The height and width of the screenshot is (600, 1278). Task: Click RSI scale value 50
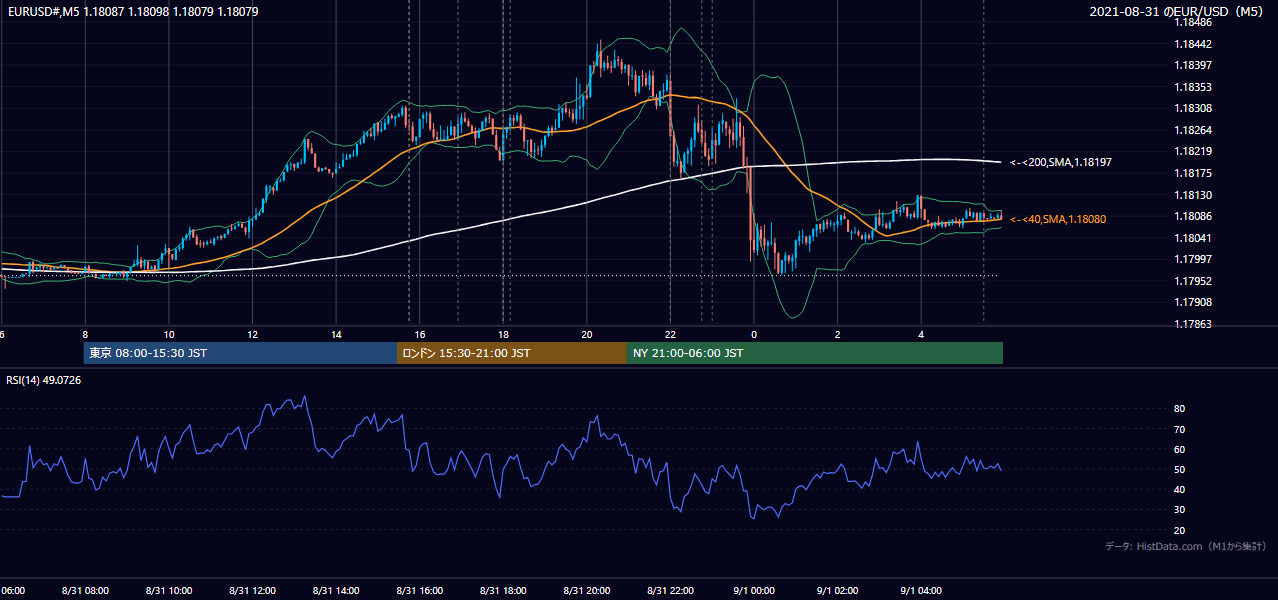tap(1180, 469)
